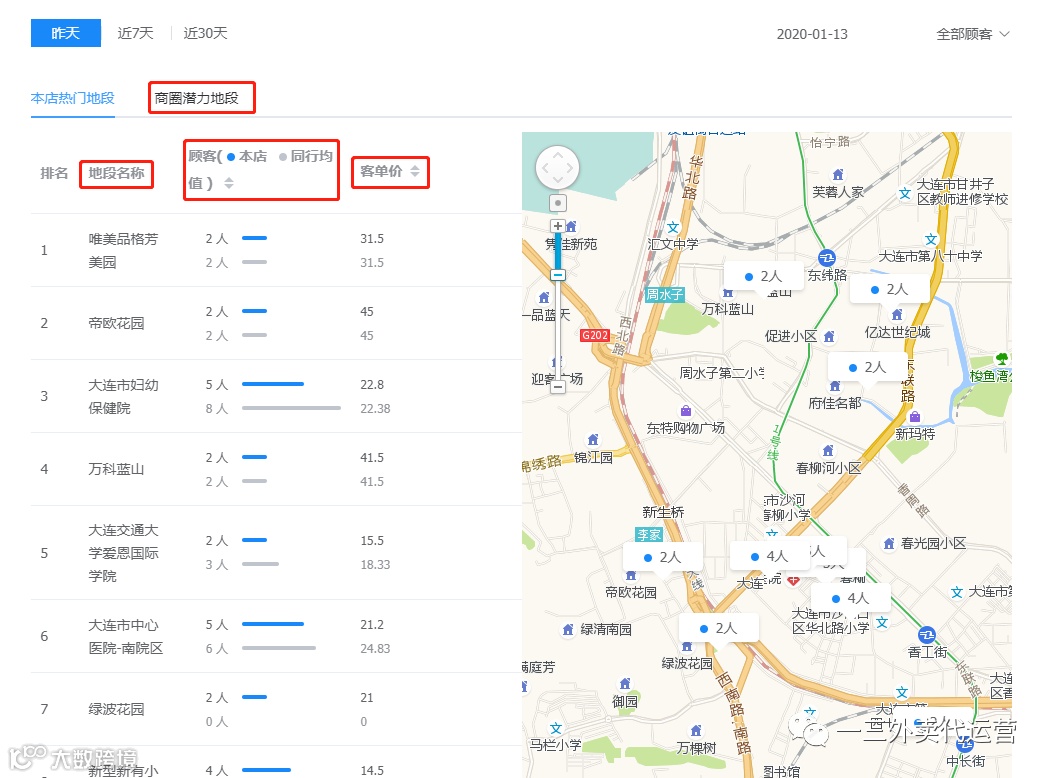The height and width of the screenshot is (778, 1052).
Task: Select the 万科蓝山 table row name
Action: pos(116,469)
